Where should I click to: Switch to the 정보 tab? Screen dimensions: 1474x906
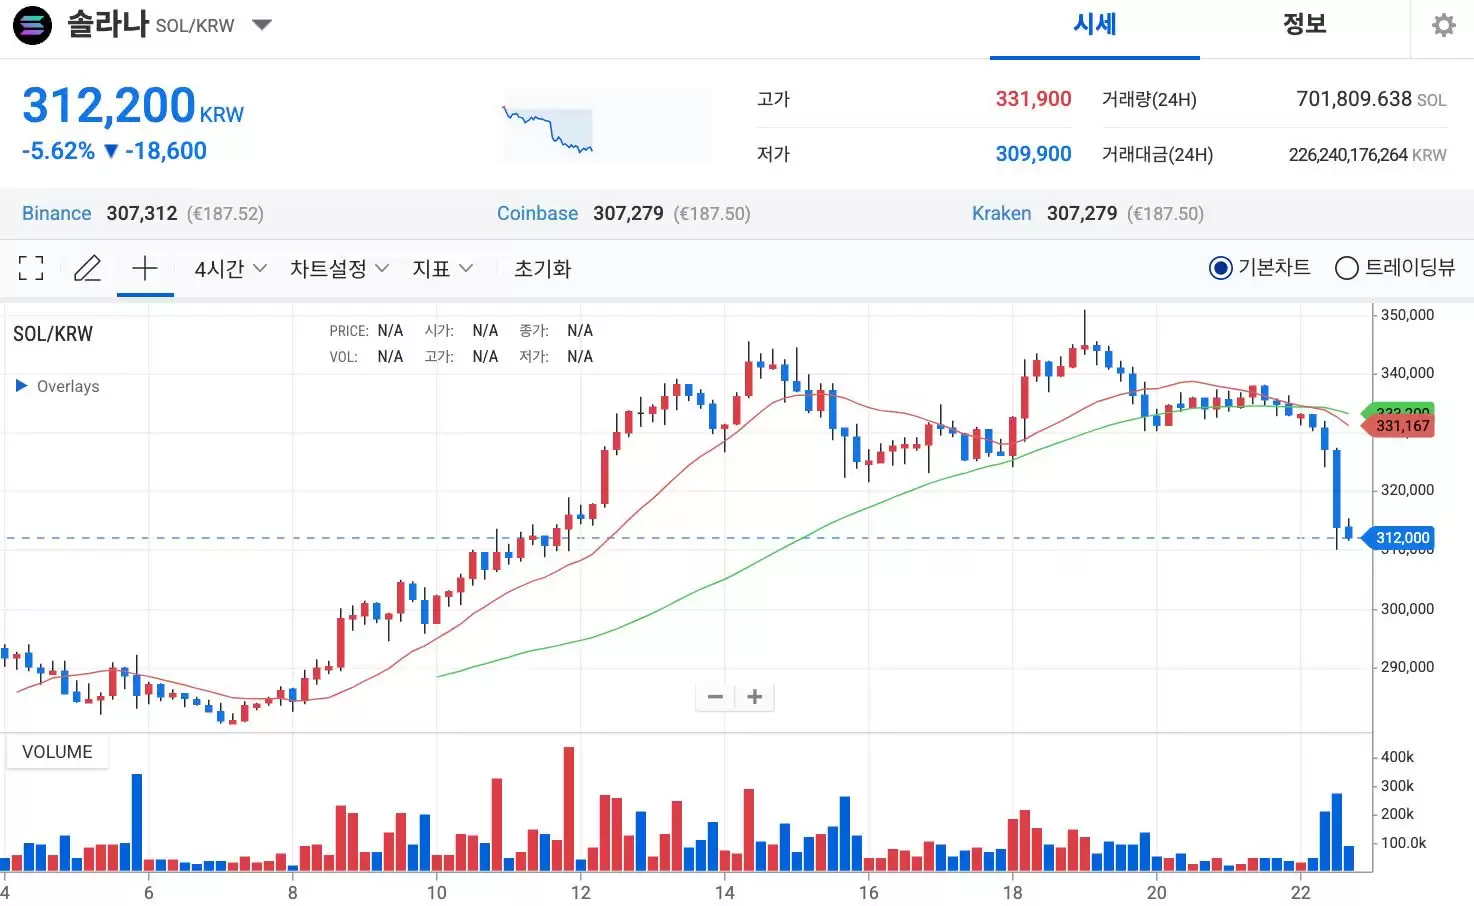pos(1304,25)
